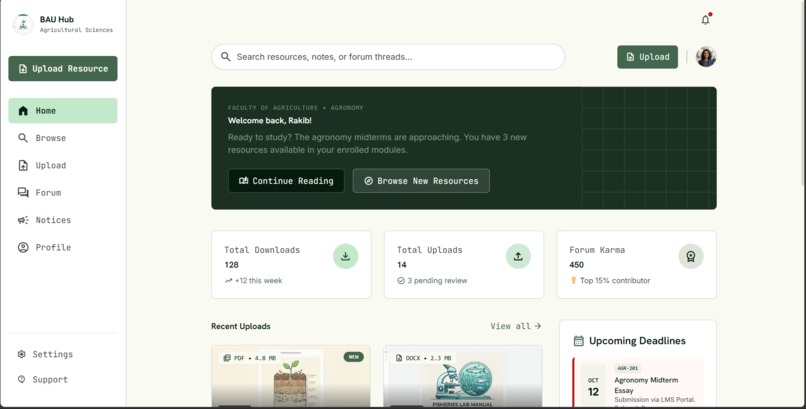The height and width of the screenshot is (409, 806).
Task: Click the Settings gear icon
Action: tap(22, 354)
